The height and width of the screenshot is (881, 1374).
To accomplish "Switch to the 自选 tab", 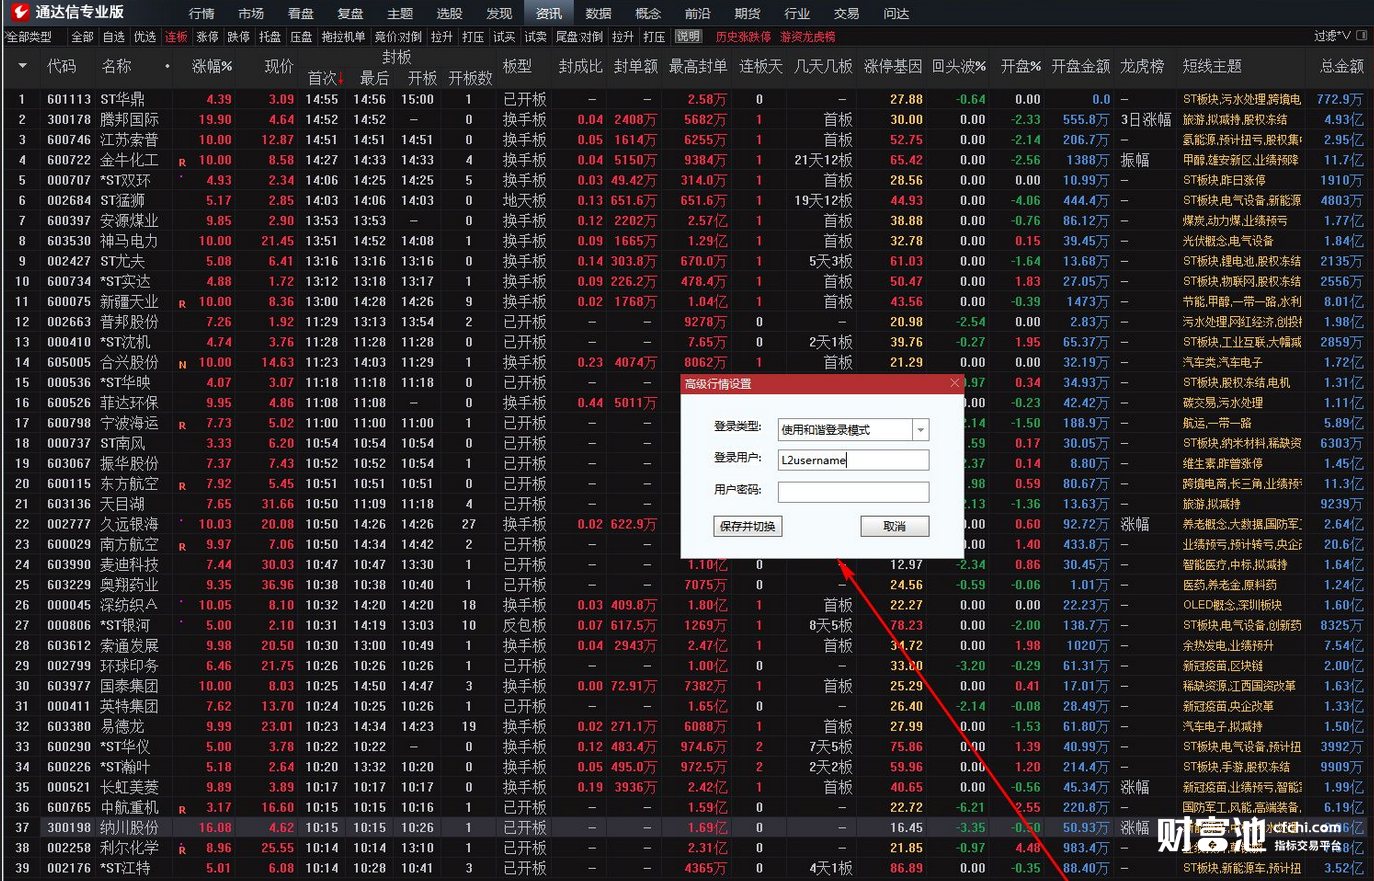I will tap(114, 37).
